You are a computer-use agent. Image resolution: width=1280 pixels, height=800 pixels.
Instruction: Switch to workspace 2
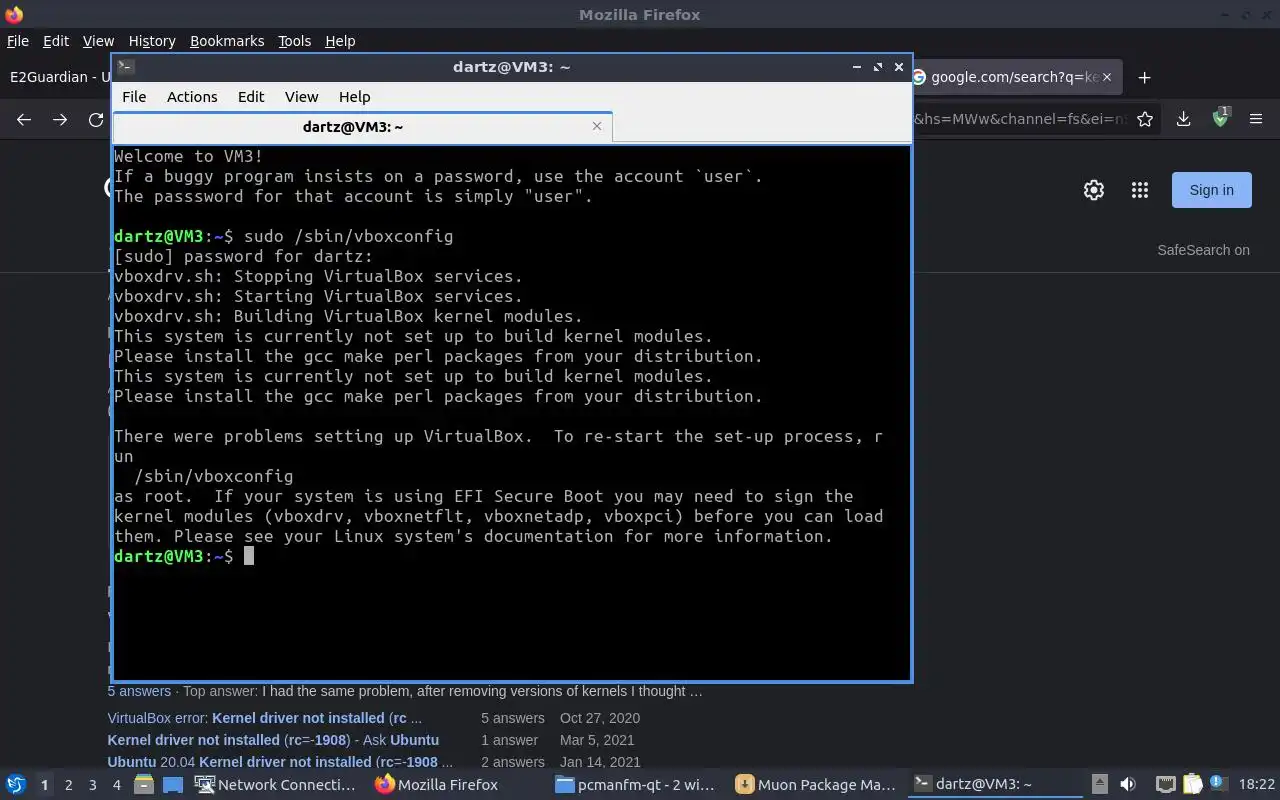[x=68, y=785]
